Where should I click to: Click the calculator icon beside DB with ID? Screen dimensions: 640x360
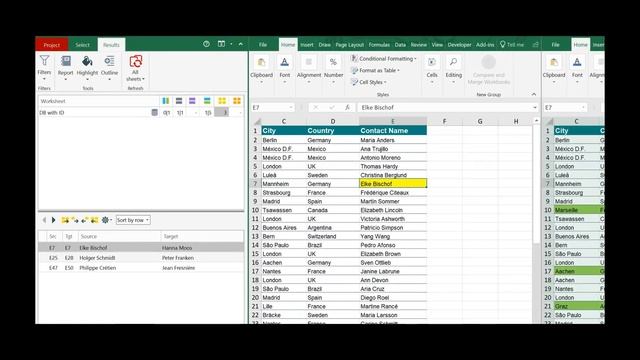point(154,112)
